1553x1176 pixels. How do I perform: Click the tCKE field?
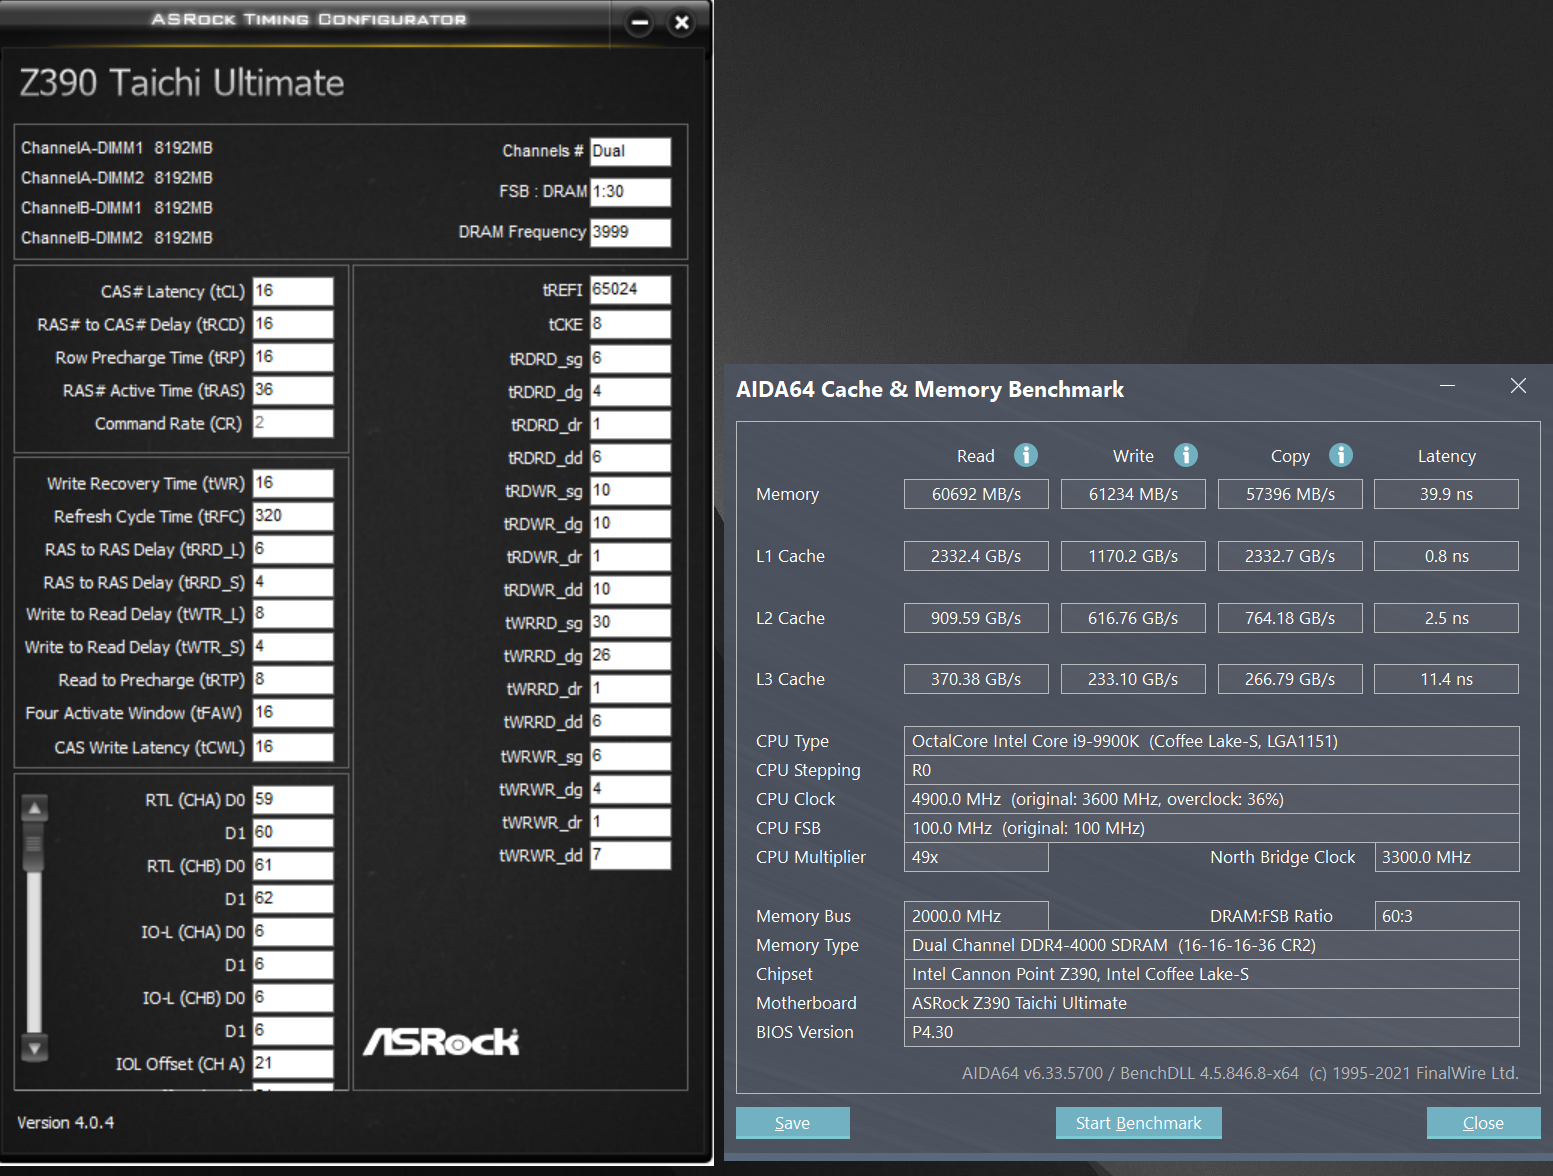pyautogui.click(x=631, y=324)
